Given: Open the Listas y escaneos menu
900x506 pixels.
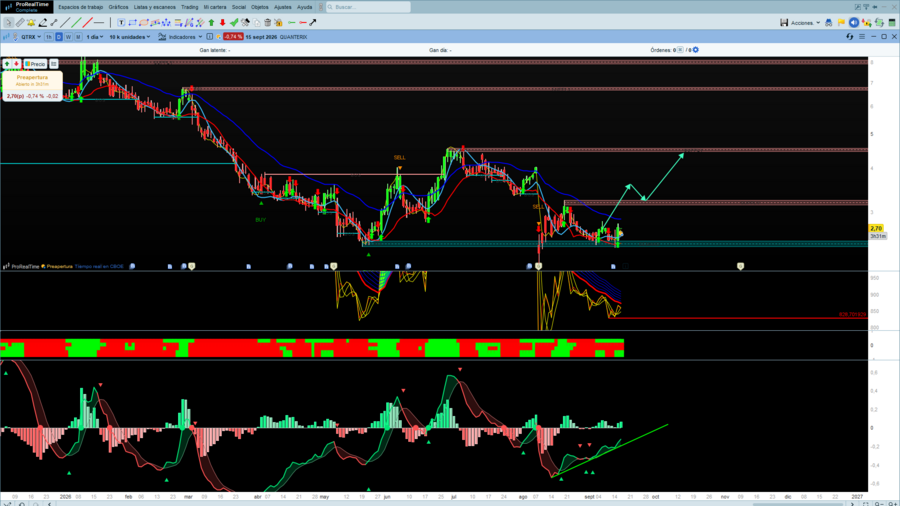Looking at the screenshot, I should pos(154,7).
